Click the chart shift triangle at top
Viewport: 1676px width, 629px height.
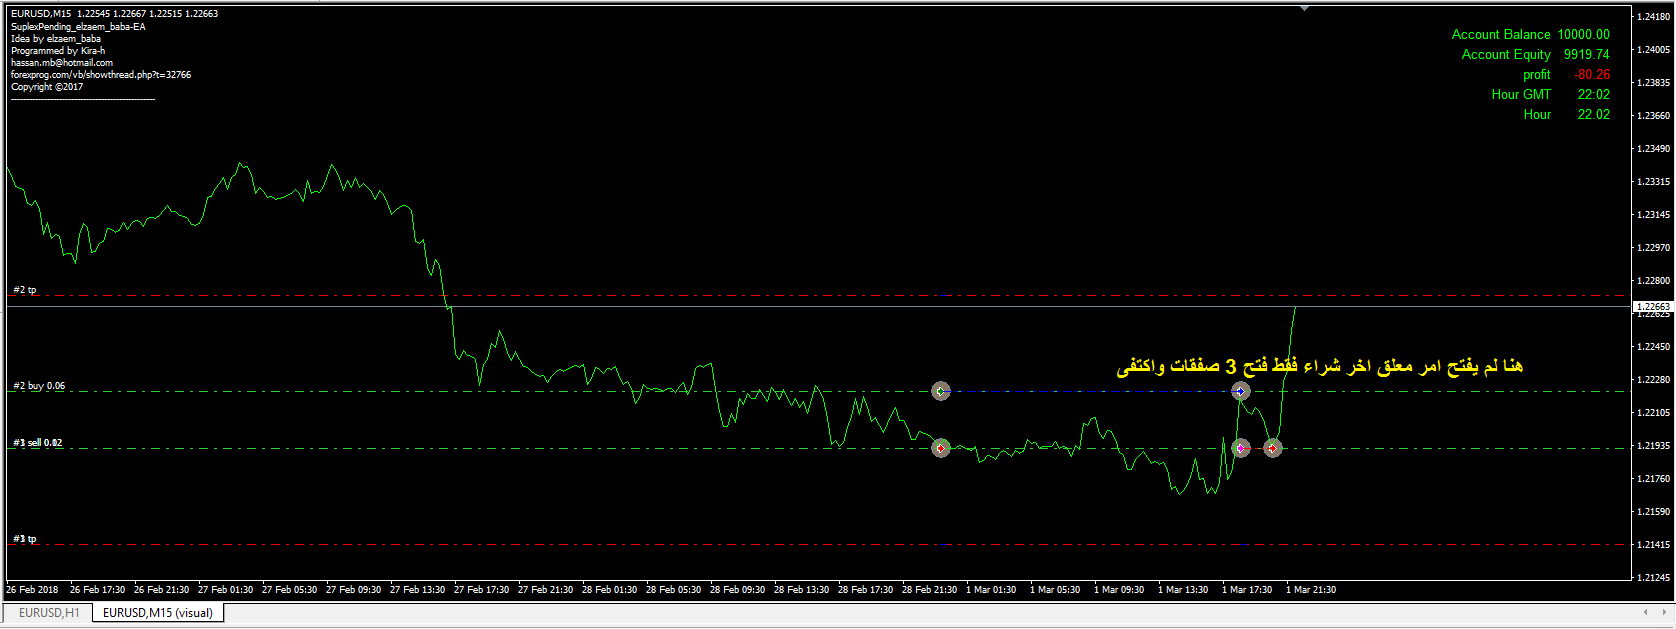point(1304,8)
